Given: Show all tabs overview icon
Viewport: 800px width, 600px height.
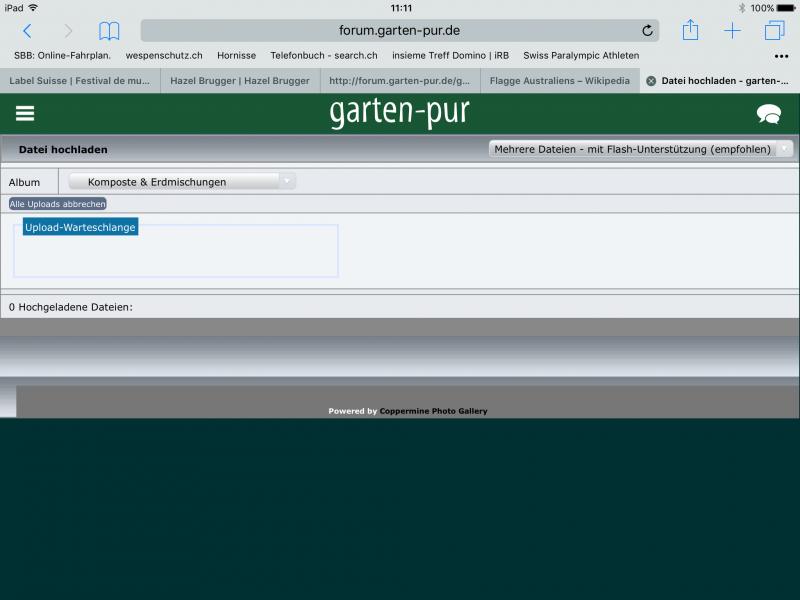Looking at the screenshot, I should tap(774, 31).
